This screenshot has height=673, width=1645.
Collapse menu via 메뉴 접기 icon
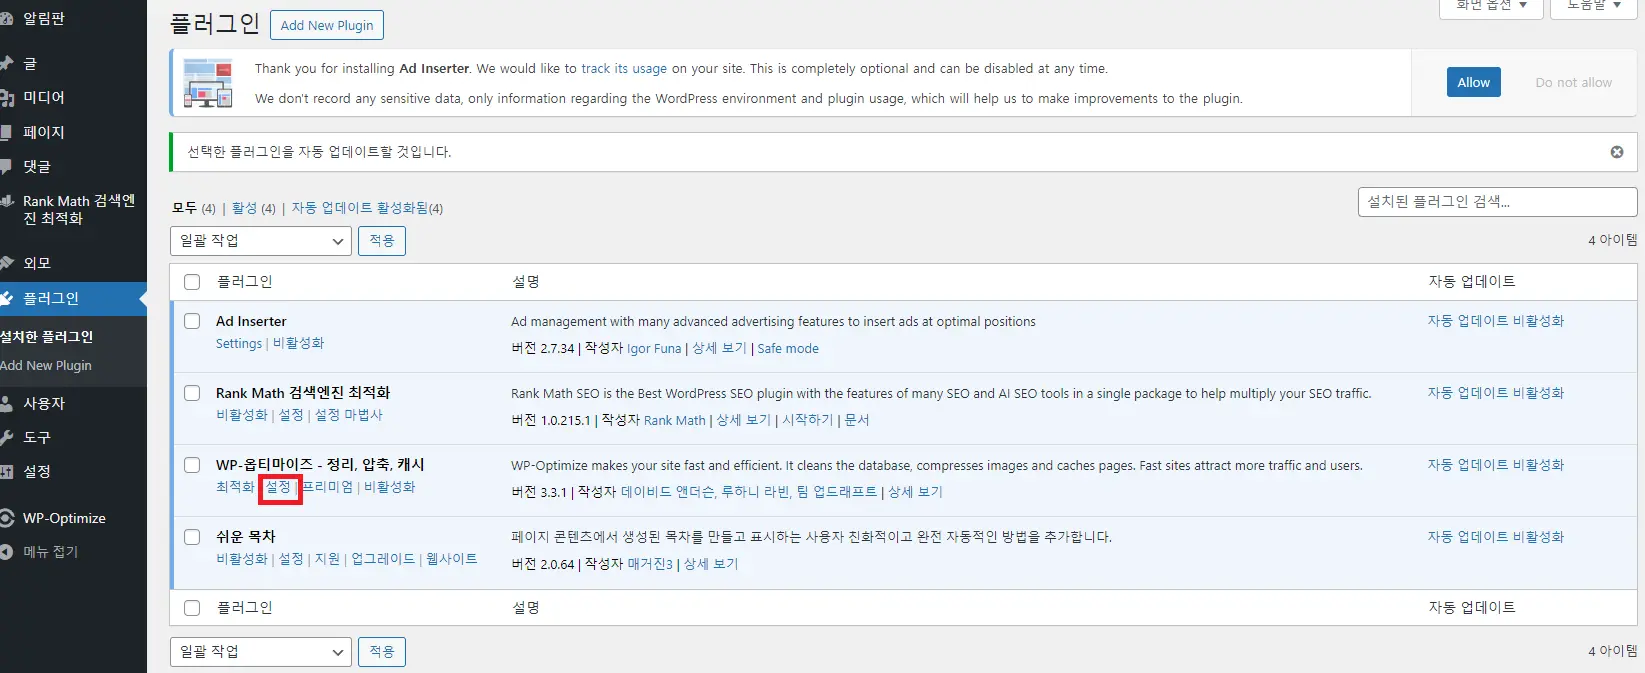tap(6, 551)
